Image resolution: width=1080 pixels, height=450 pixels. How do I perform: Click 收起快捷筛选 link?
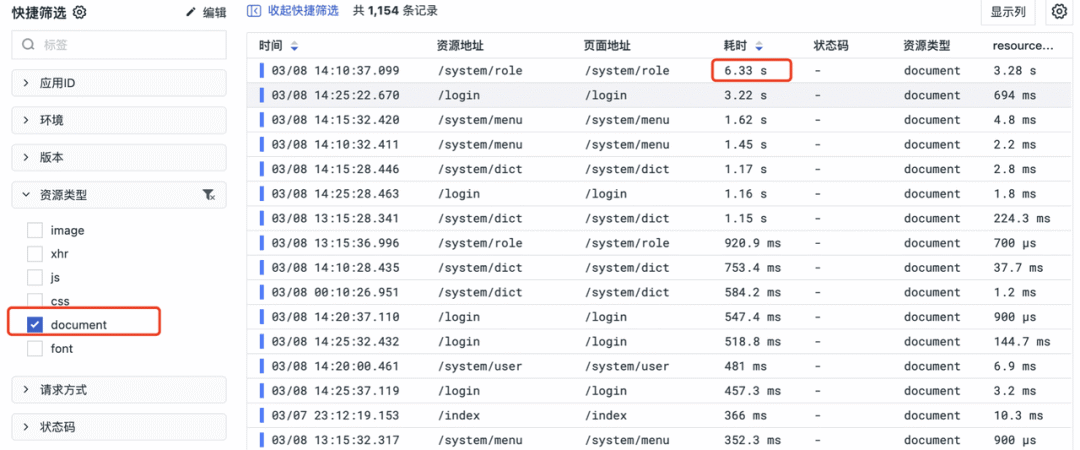(x=304, y=11)
